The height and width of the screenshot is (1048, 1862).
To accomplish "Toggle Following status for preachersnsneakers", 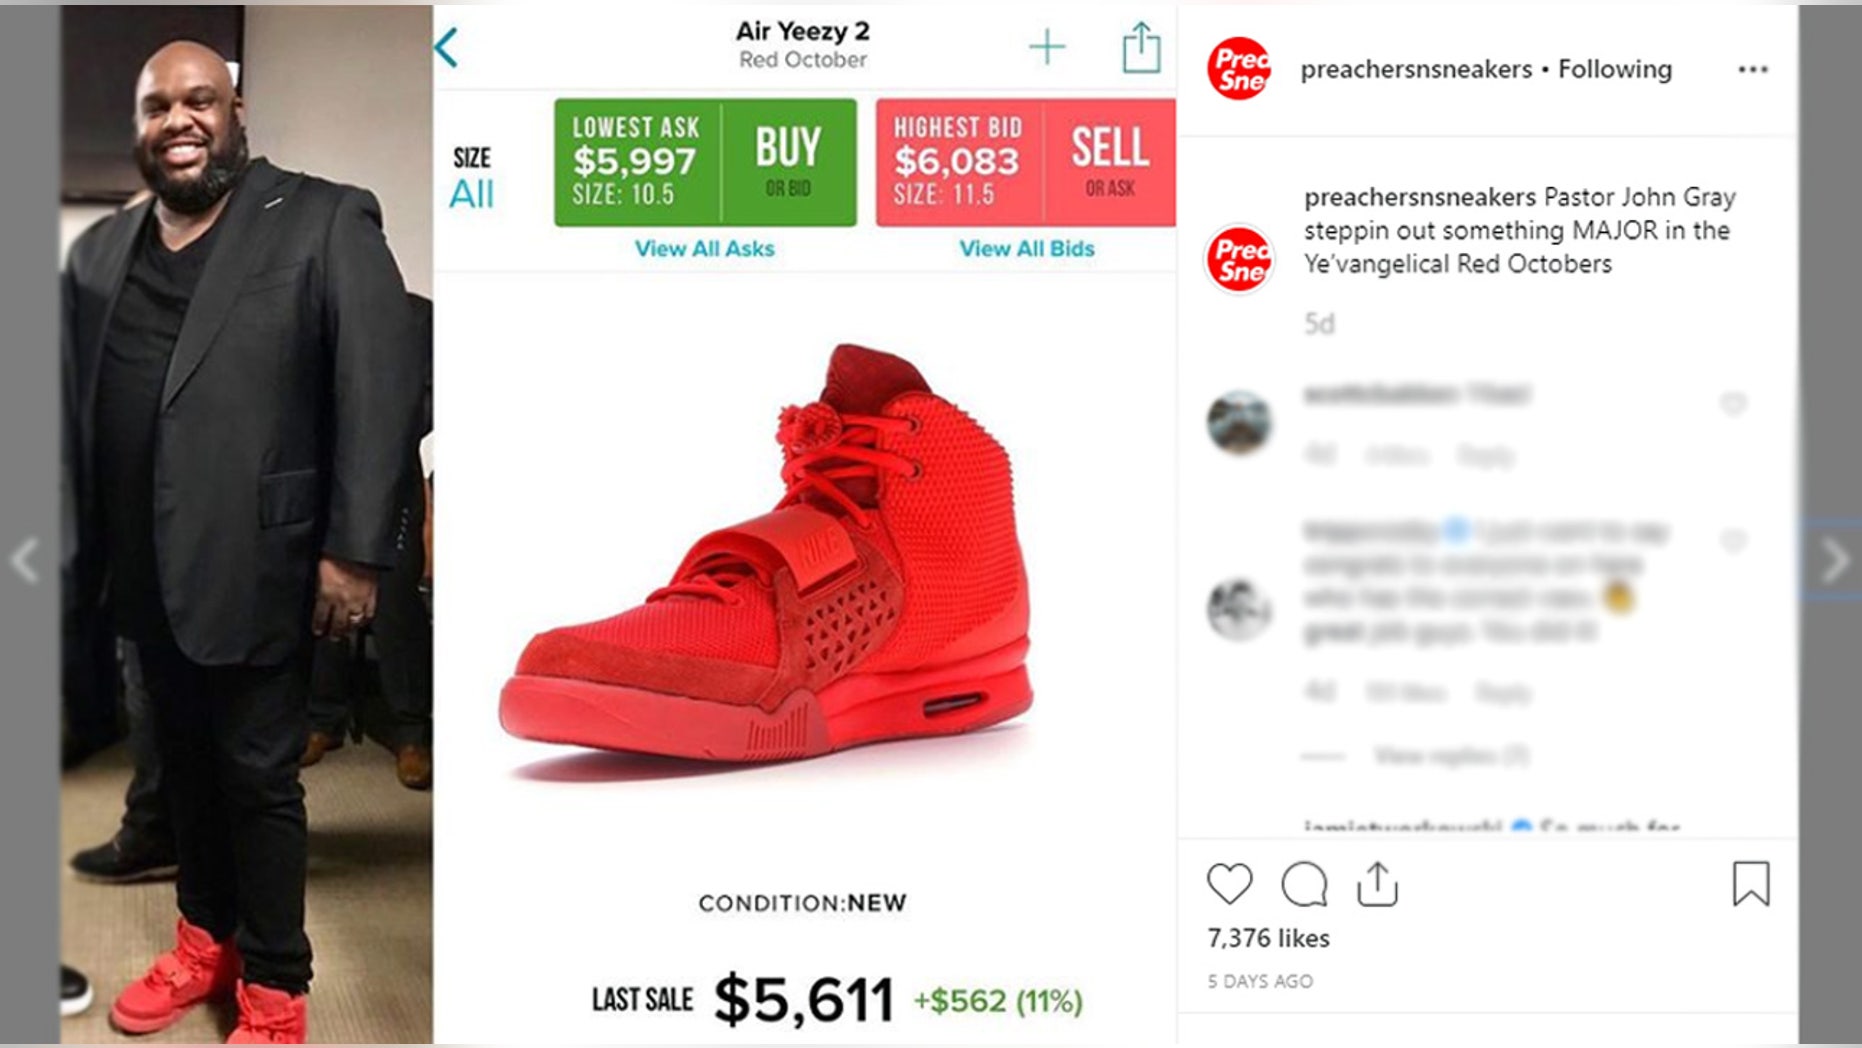I will (x=1614, y=69).
